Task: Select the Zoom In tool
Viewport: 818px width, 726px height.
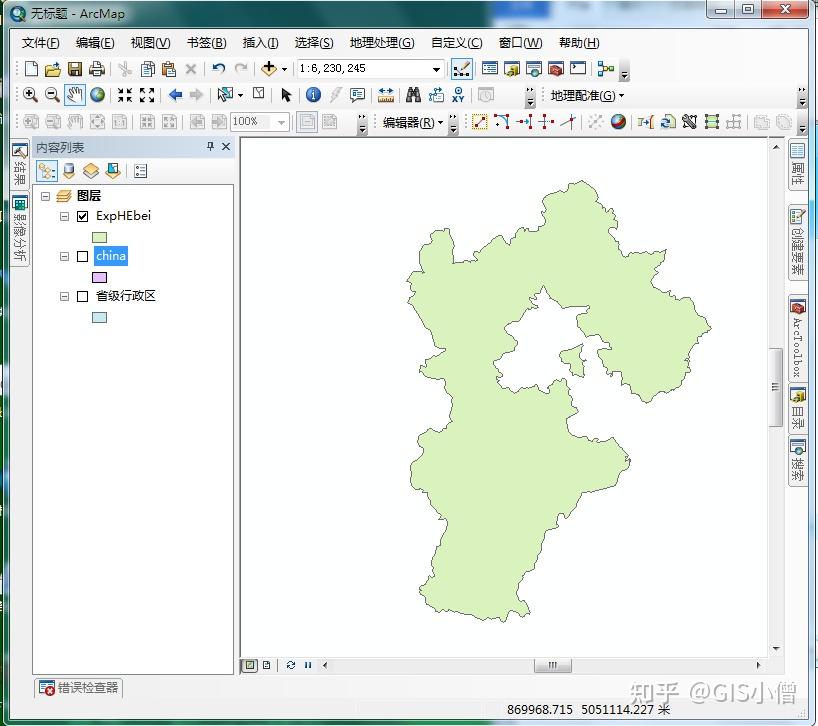Action: (x=31, y=95)
